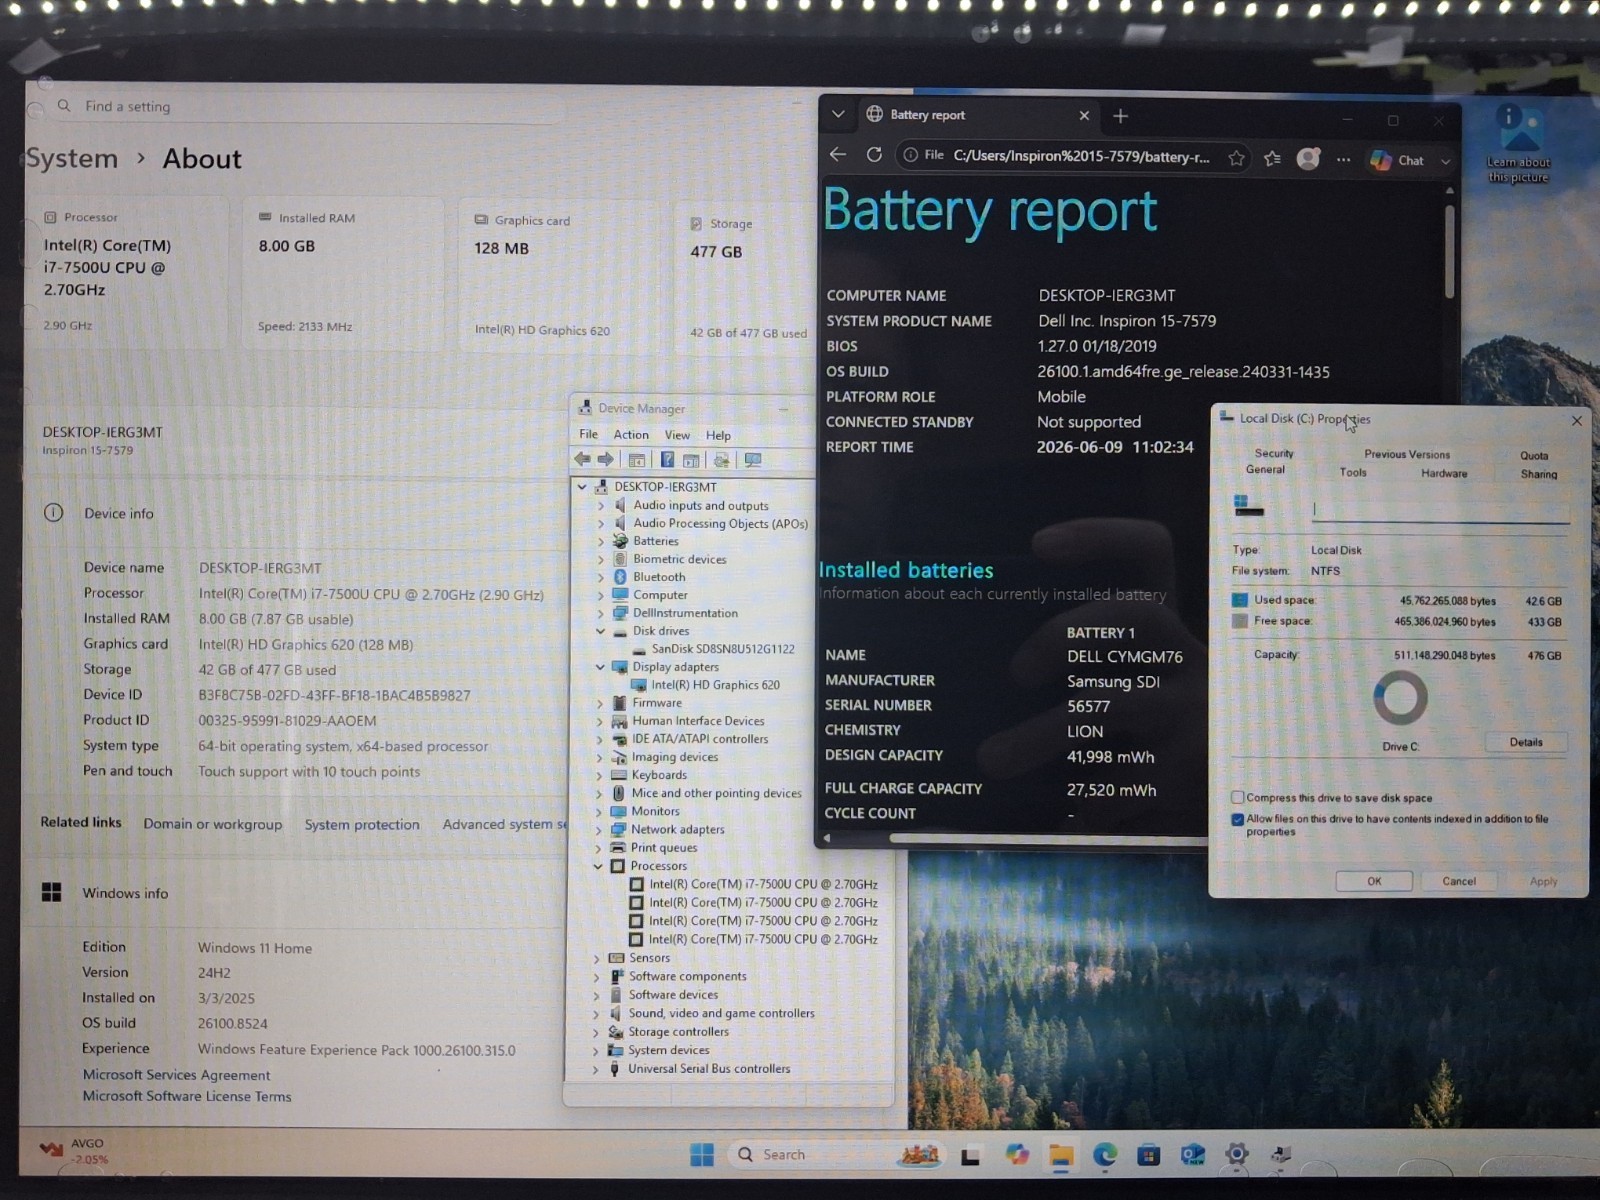Add Battery report page to favorites star
This screenshot has width=1600, height=1200.
pyautogui.click(x=1237, y=158)
